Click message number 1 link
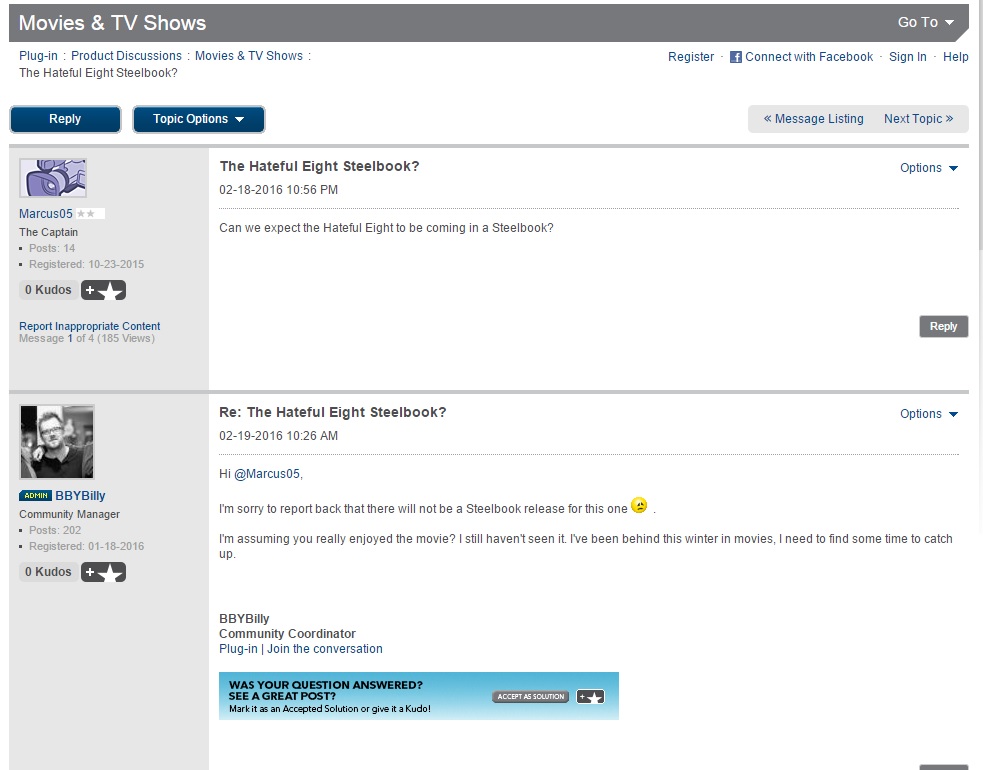This screenshot has width=983, height=770. click(70, 339)
